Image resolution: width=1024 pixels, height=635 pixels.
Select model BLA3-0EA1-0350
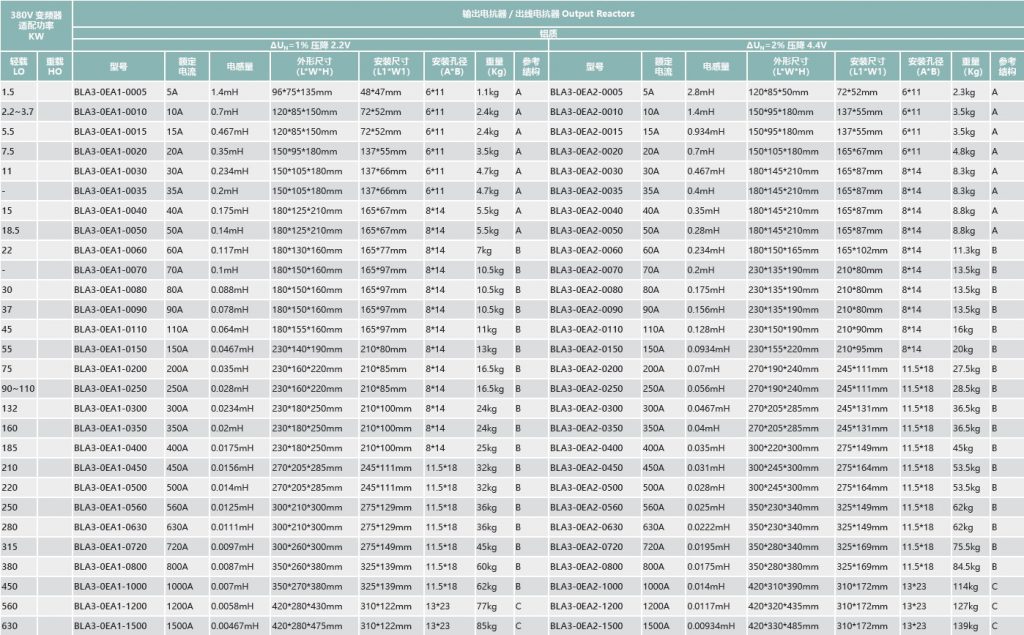pyautogui.click(x=110, y=428)
